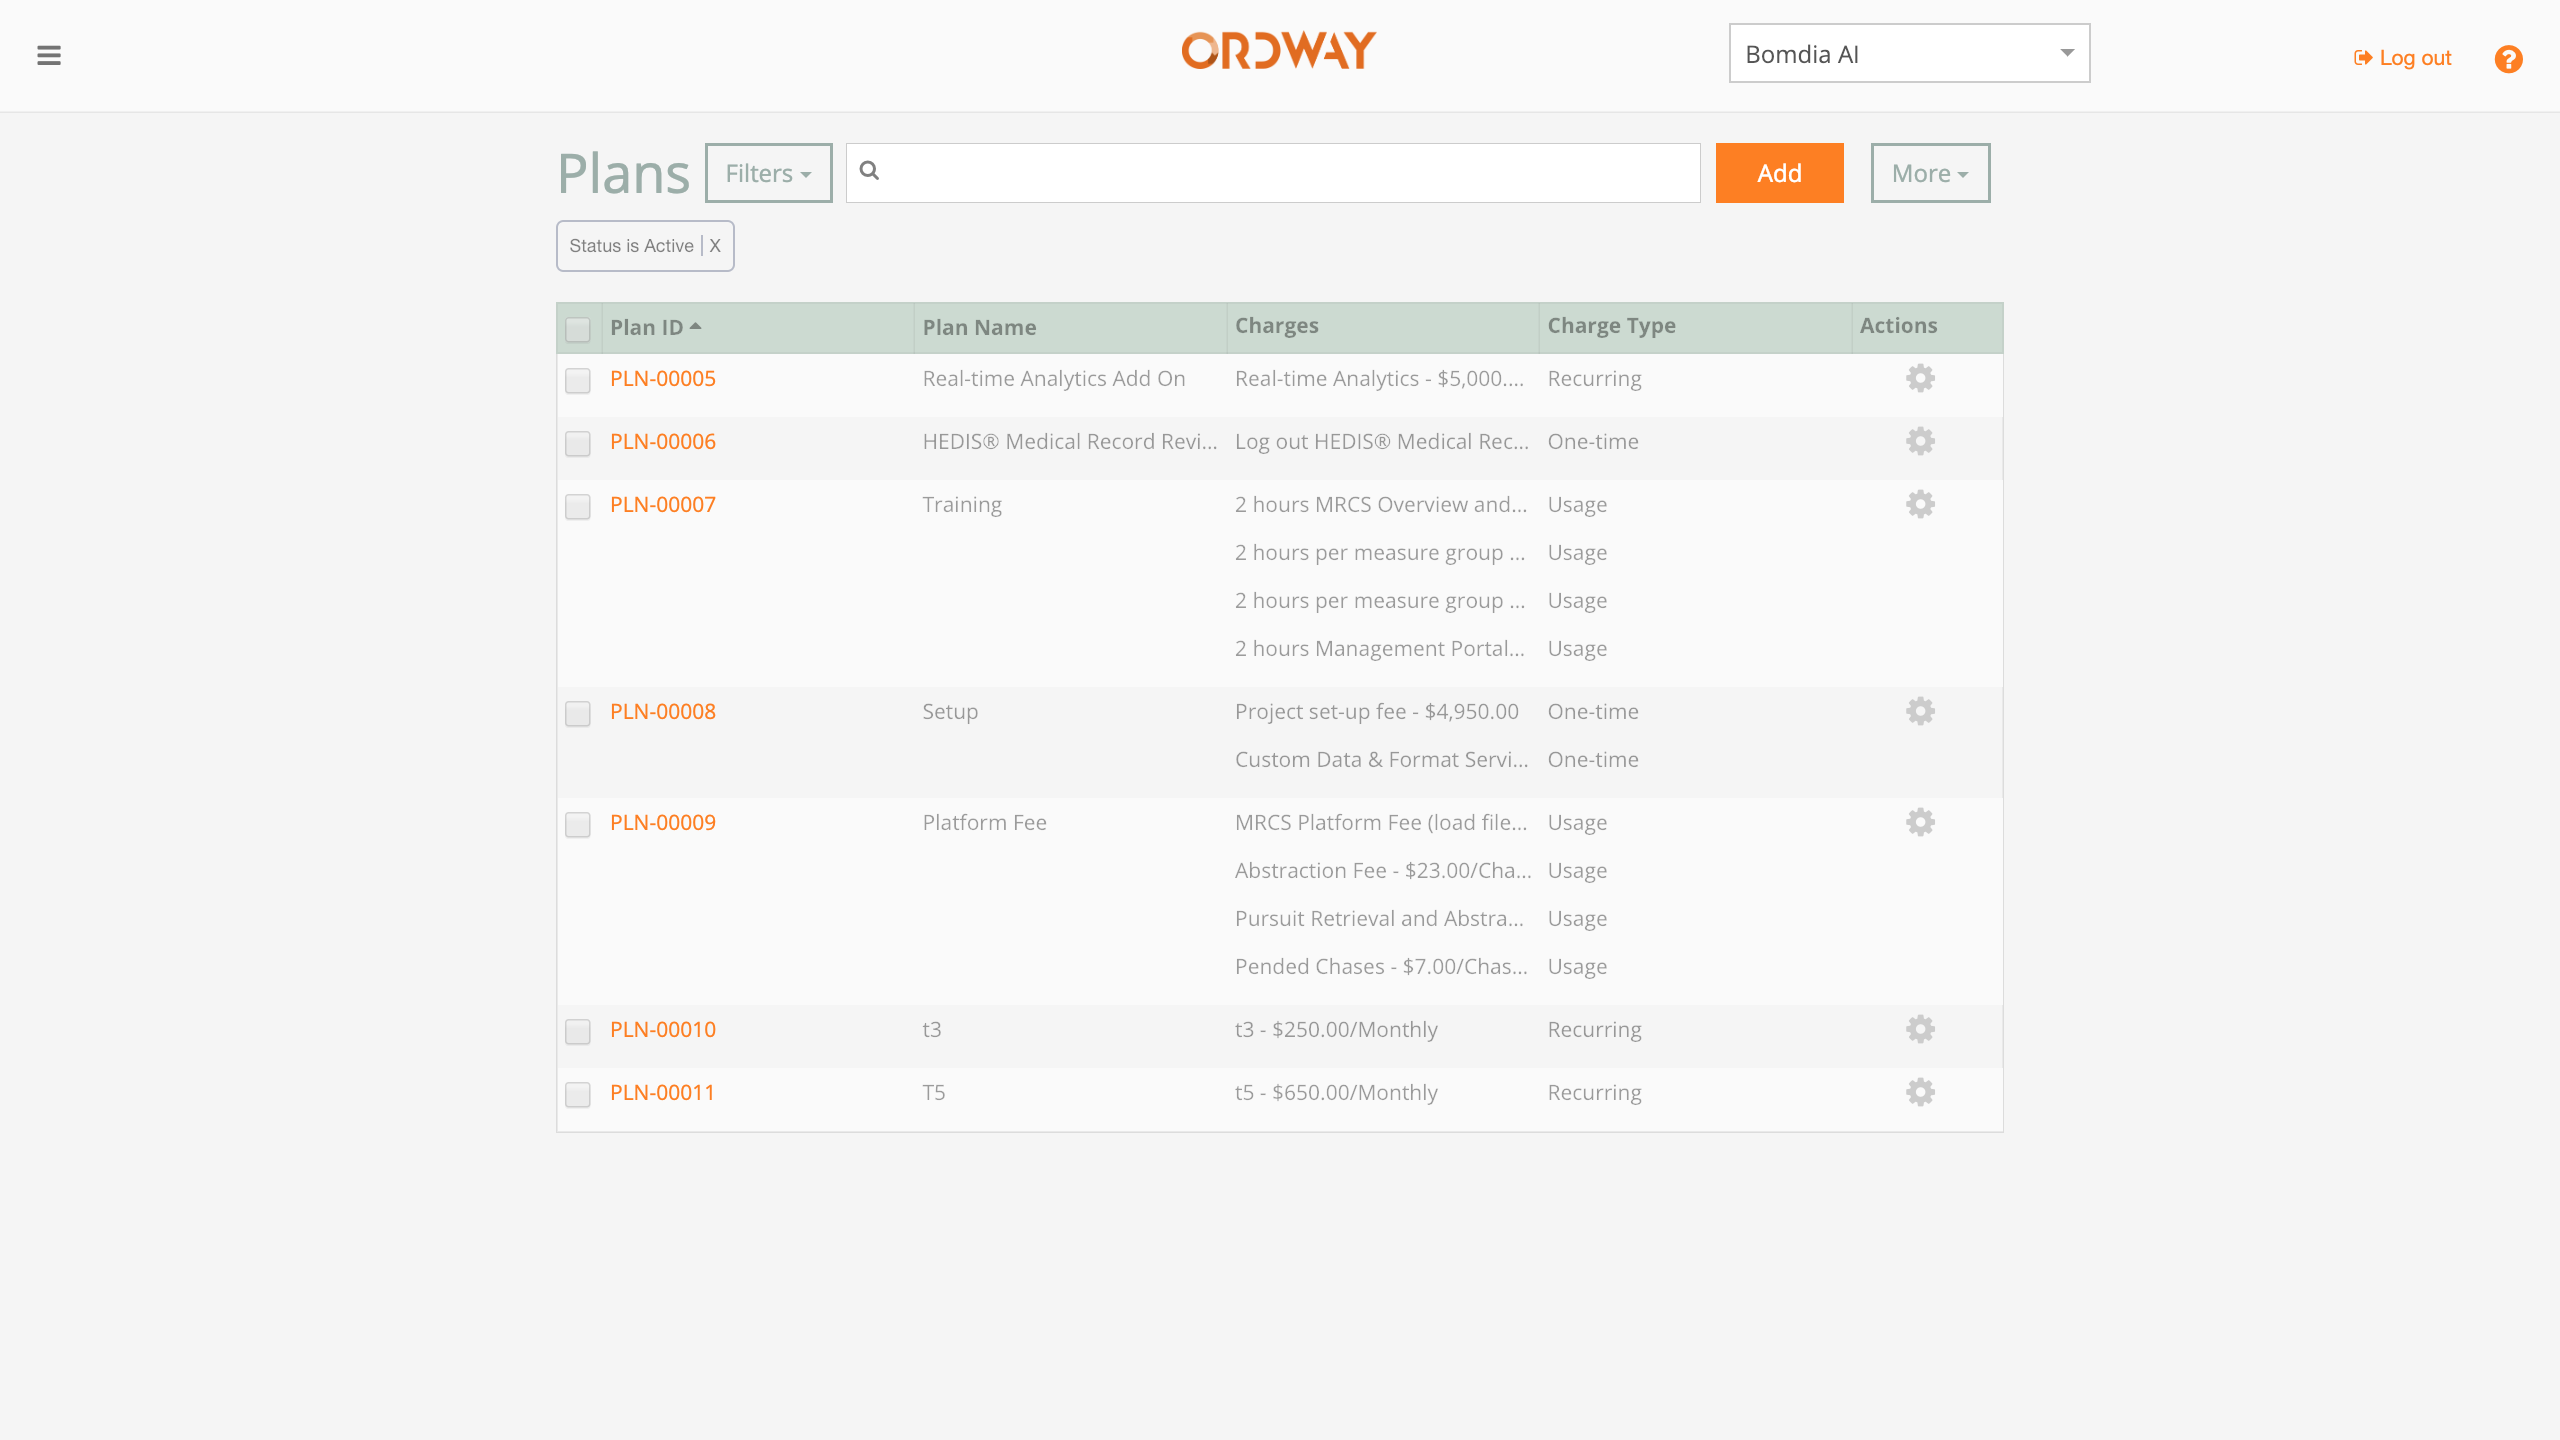
Task: Open the PLN-00010 plan link
Action: [662, 1030]
